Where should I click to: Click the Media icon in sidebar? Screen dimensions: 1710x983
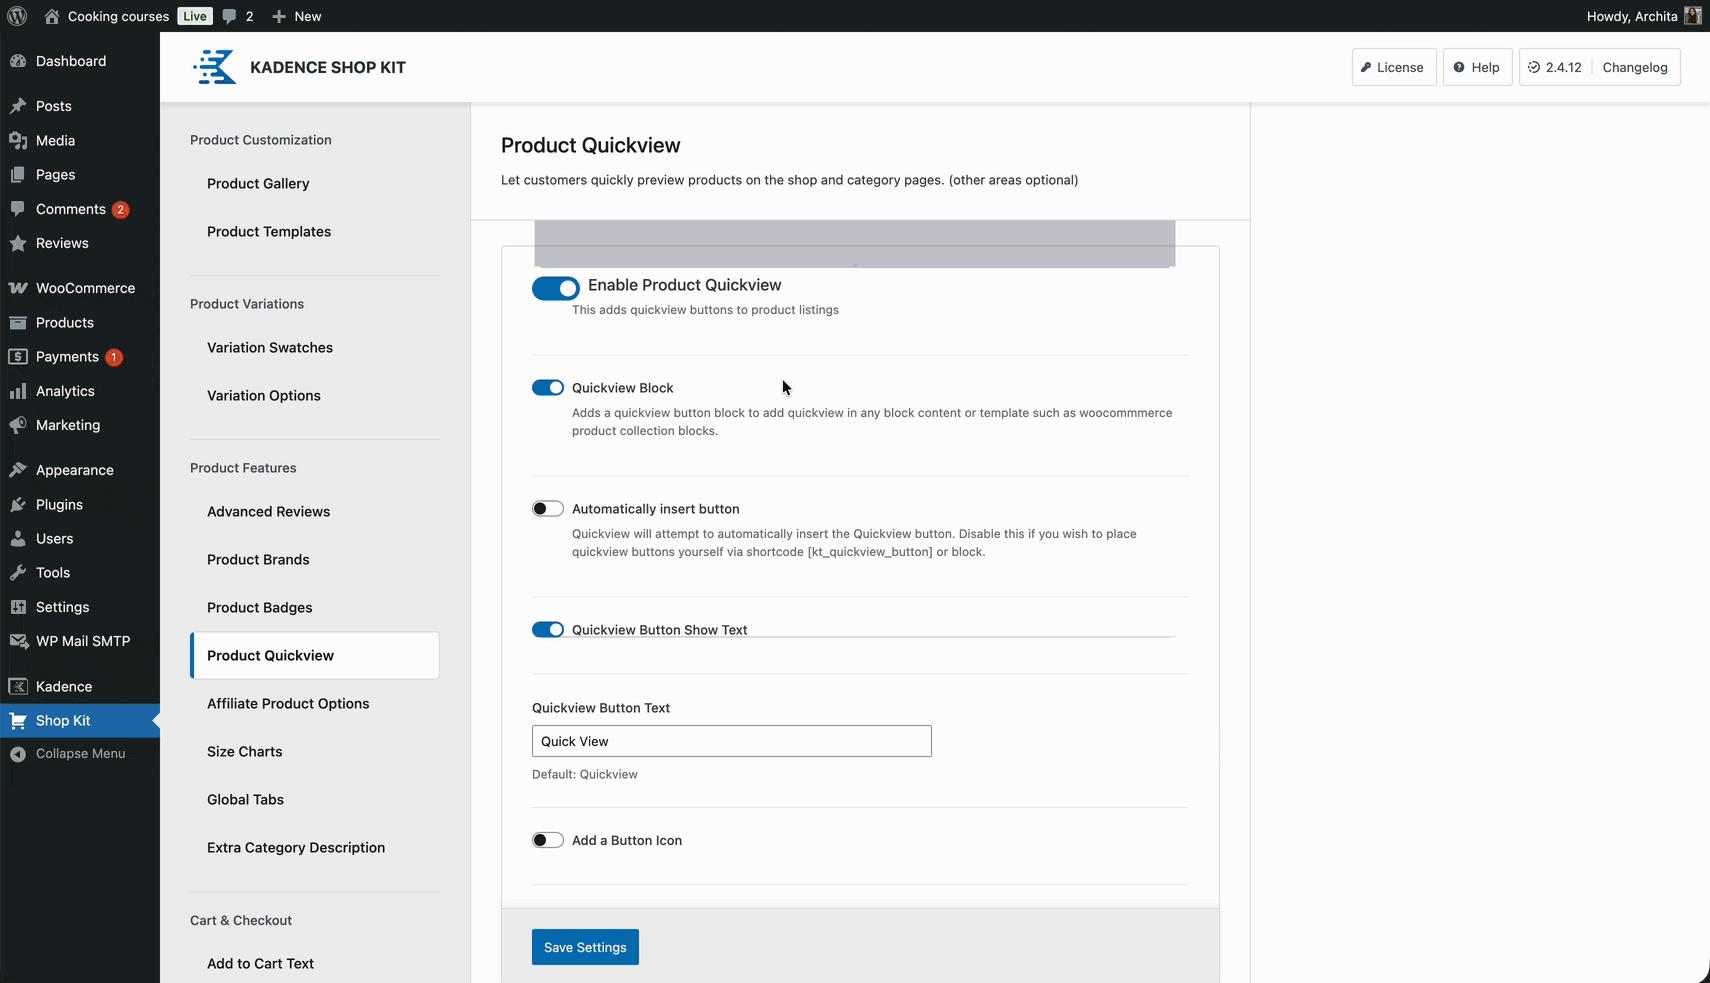[x=18, y=141]
